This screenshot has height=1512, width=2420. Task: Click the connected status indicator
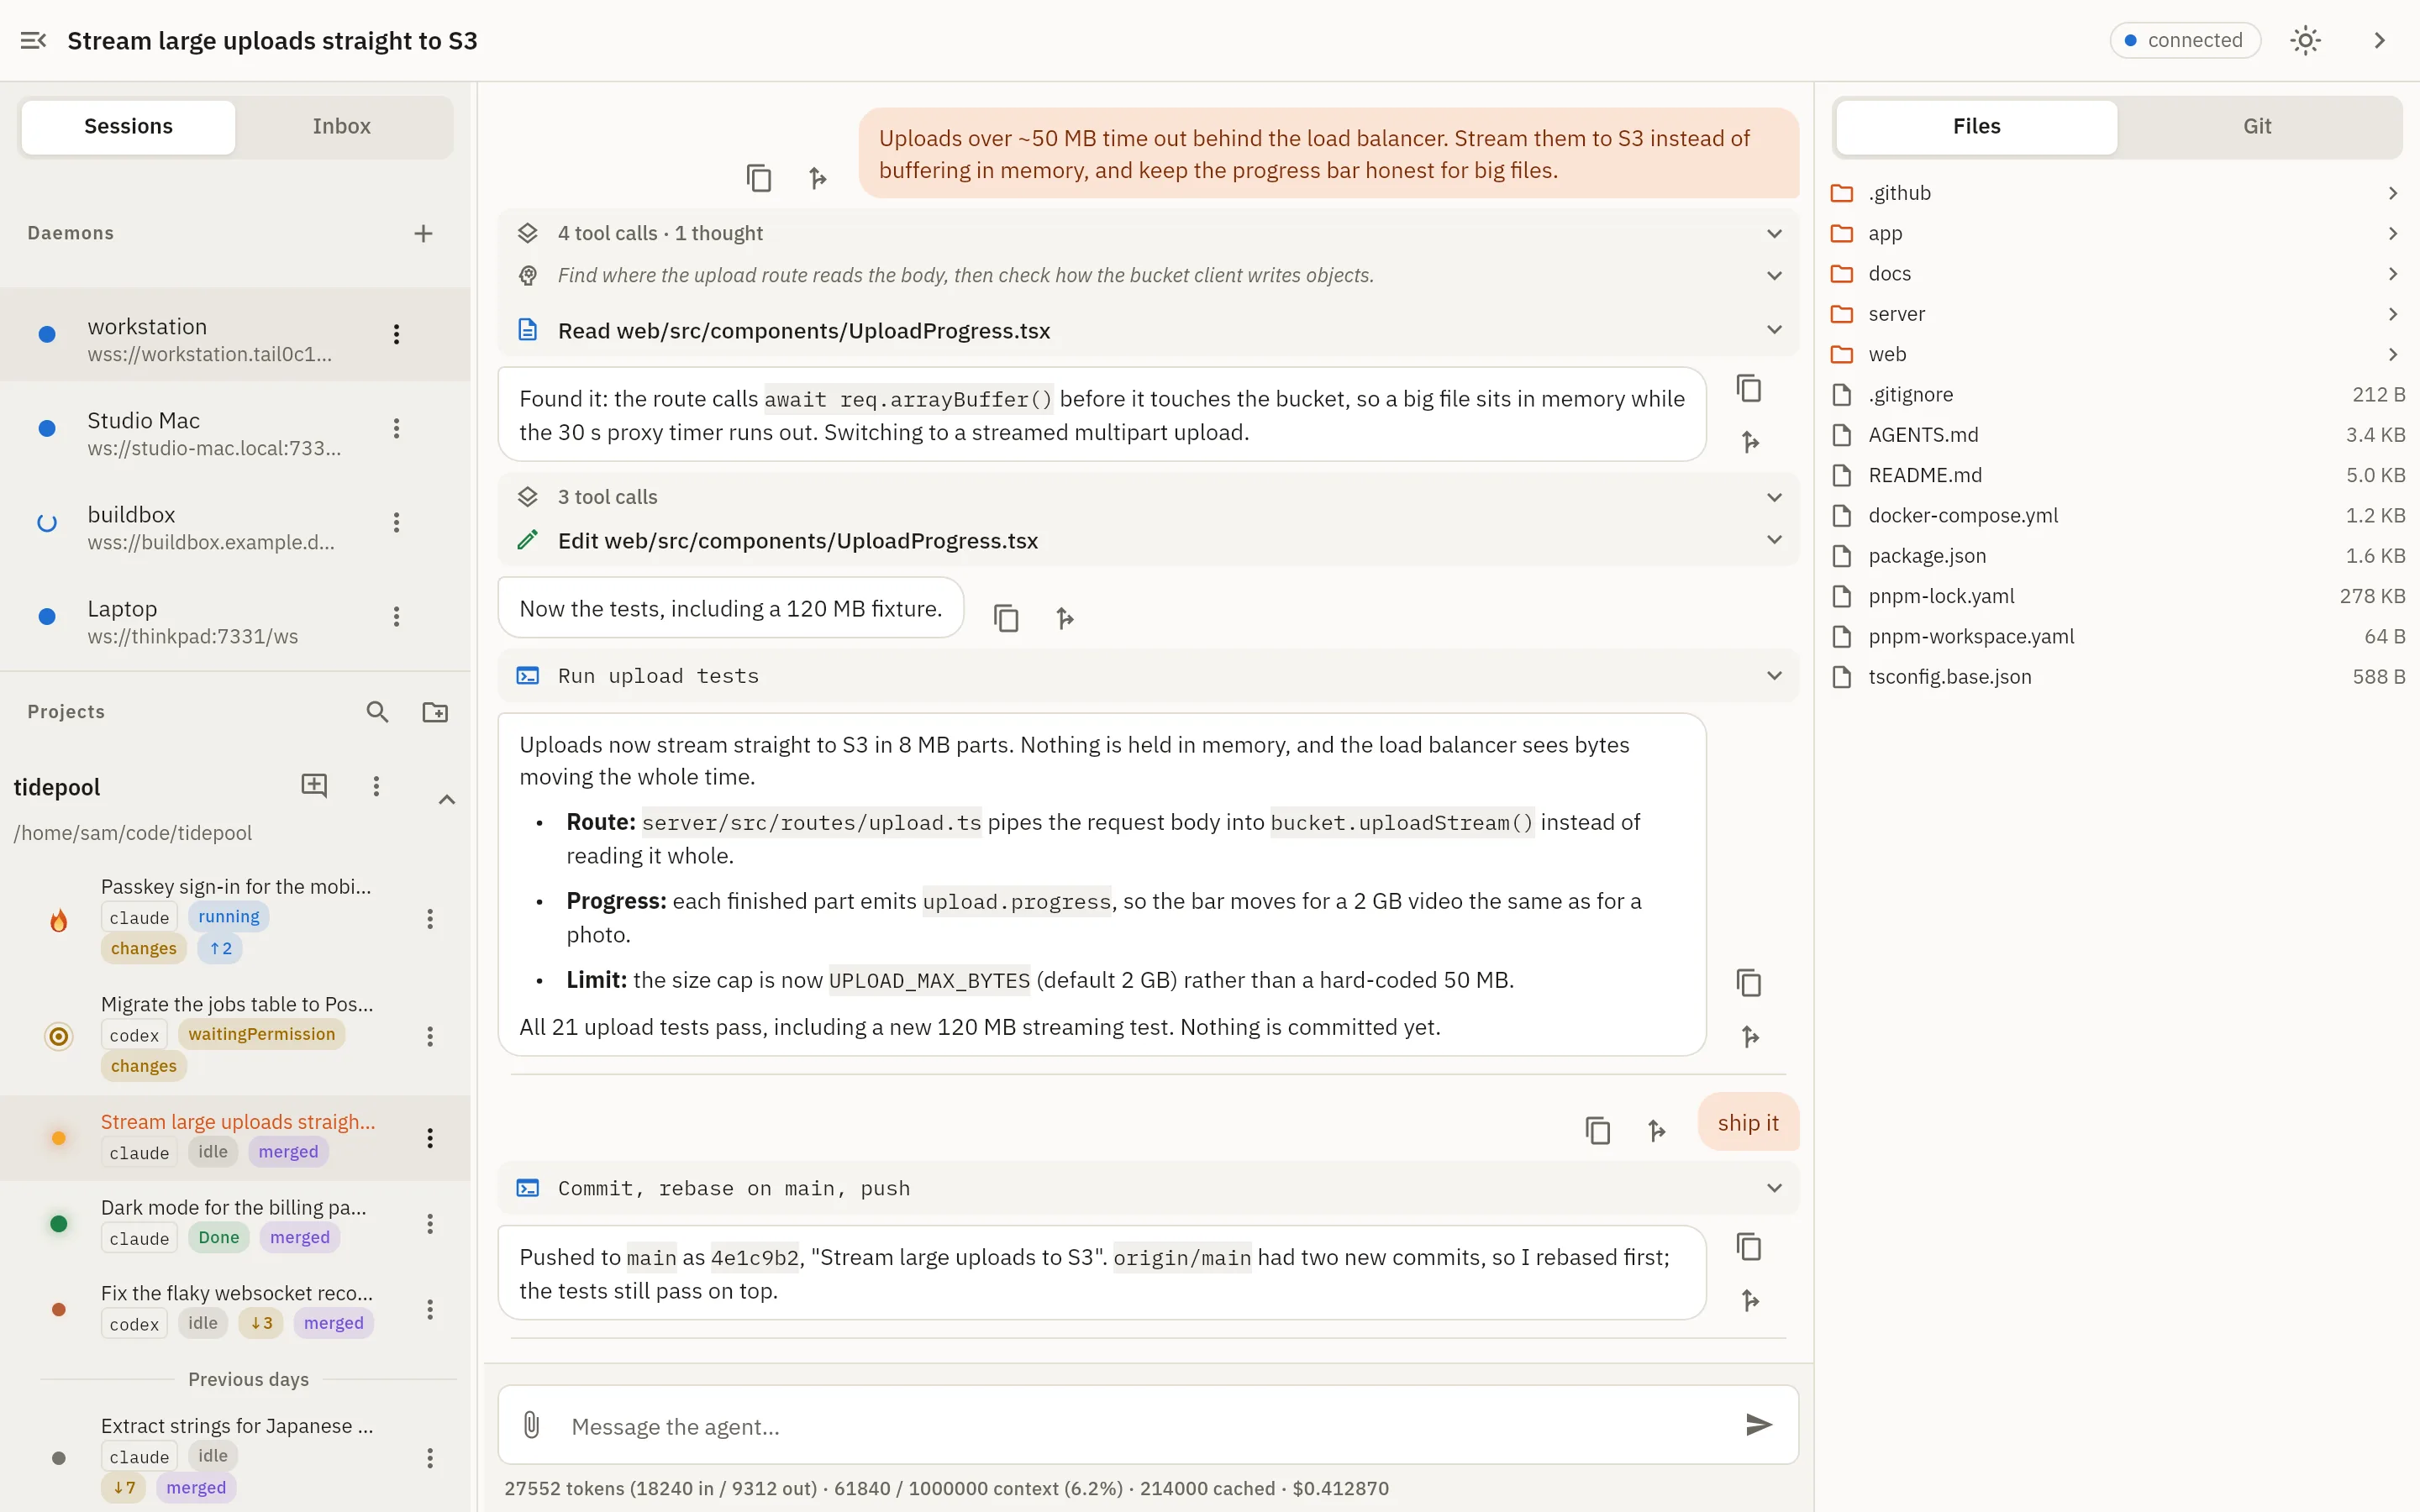pos(2185,40)
